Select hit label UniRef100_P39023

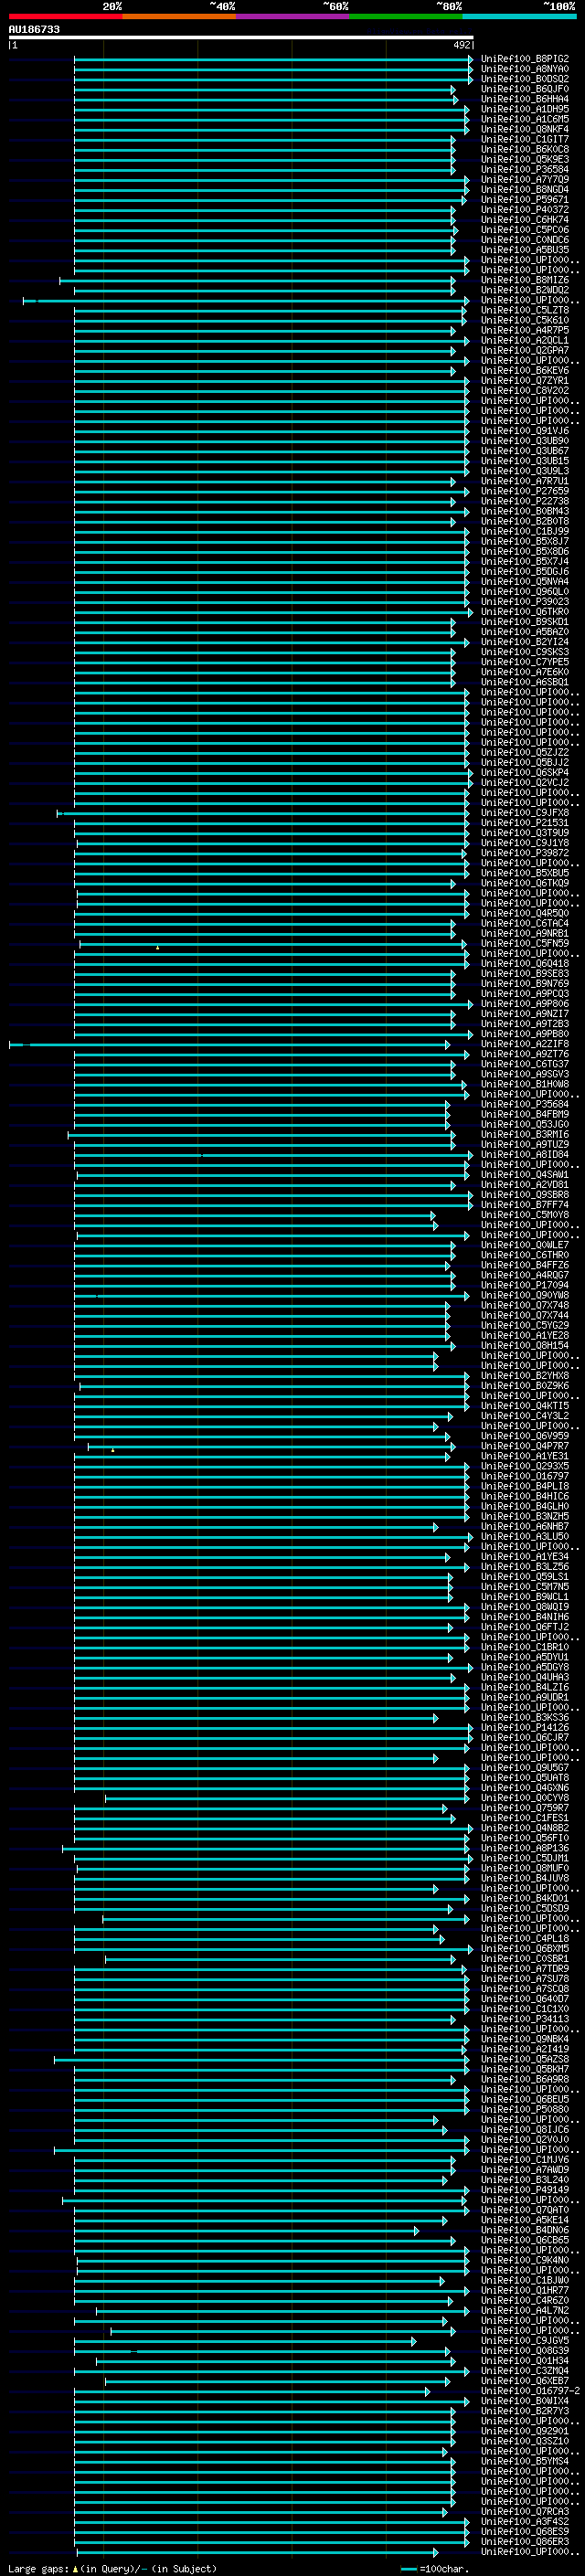[525, 602]
